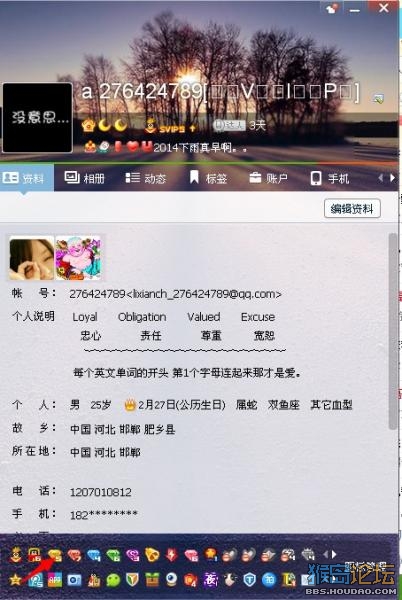
Task: Open the green WeChat bubble icon
Action: click(x=113, y=580)
